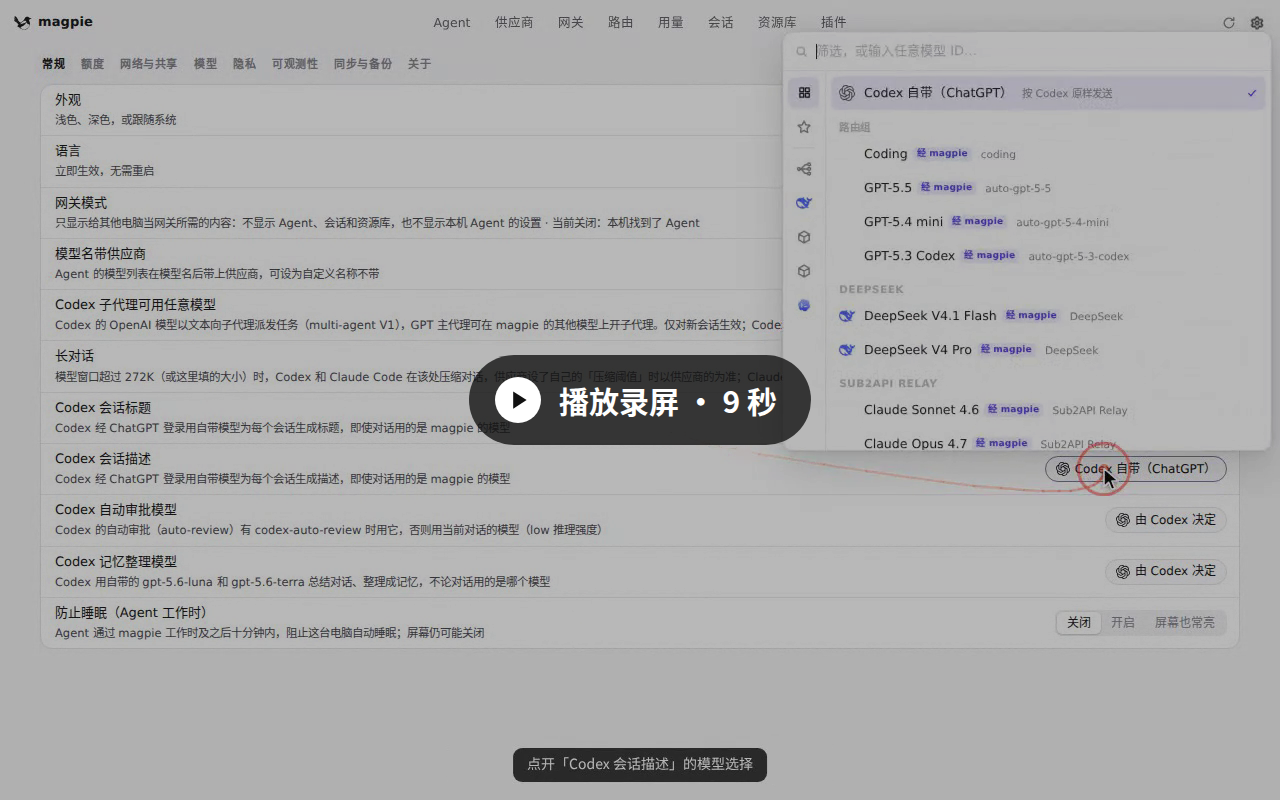Click the 外观 setting title
Image resolution: width=1280 pixels, height=800 pixels.
[x=68, y=100]
